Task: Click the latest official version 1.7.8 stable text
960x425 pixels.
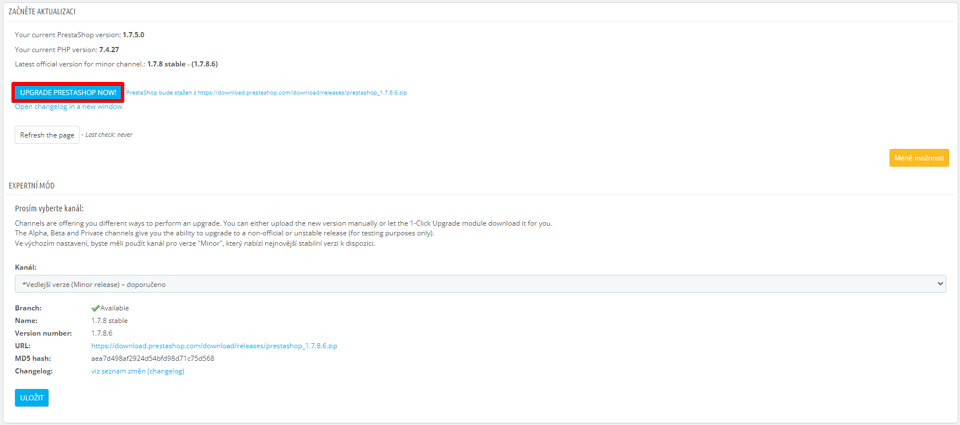Action: pos(182,64)
